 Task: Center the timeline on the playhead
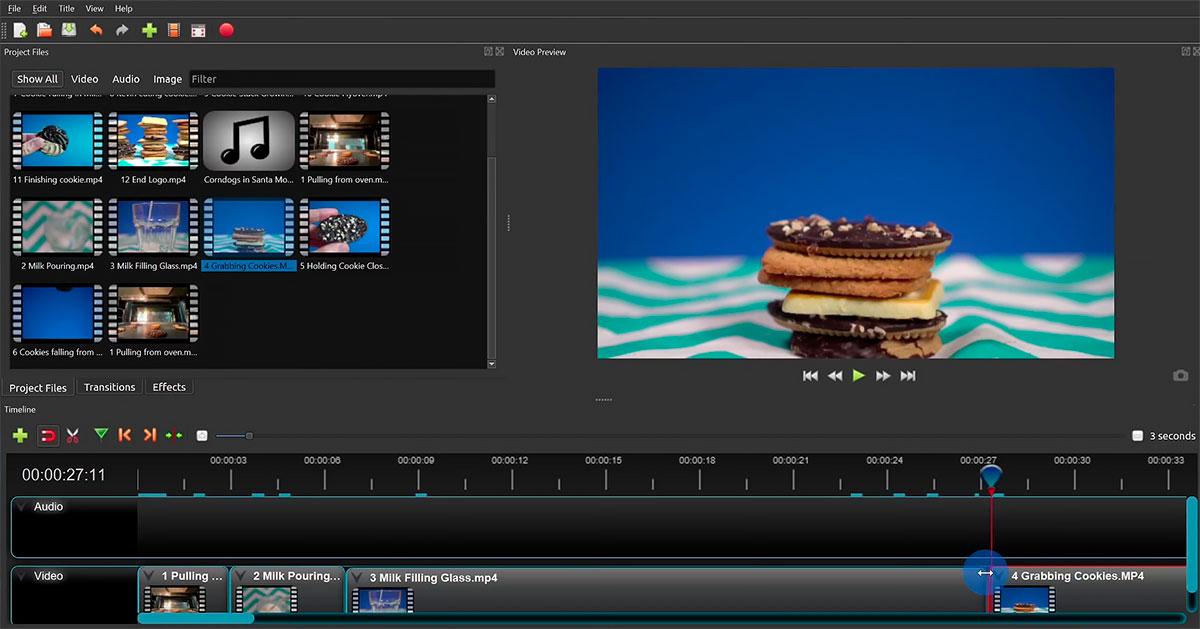pyautogui.click(x=174, y=435)
